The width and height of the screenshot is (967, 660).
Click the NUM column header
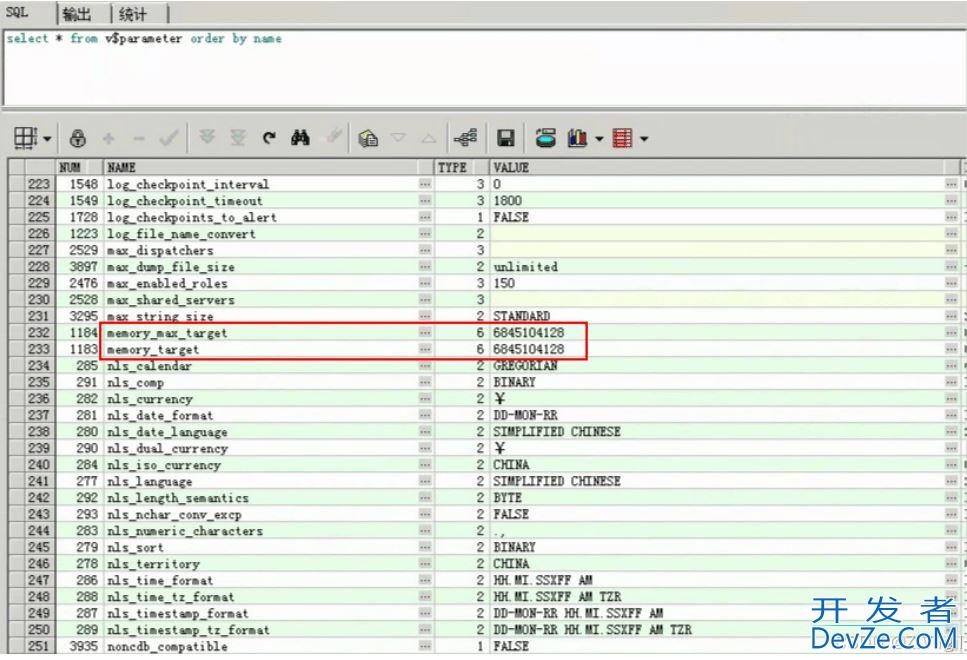[x=79, y=168]
